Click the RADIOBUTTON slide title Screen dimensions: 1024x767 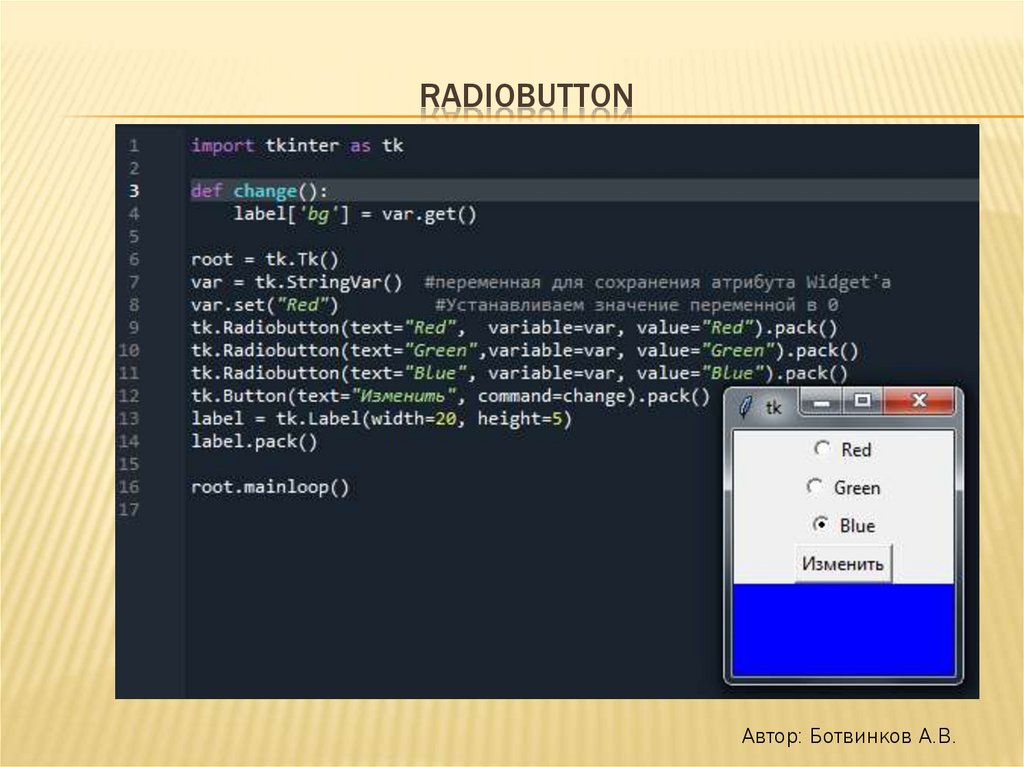526,95
